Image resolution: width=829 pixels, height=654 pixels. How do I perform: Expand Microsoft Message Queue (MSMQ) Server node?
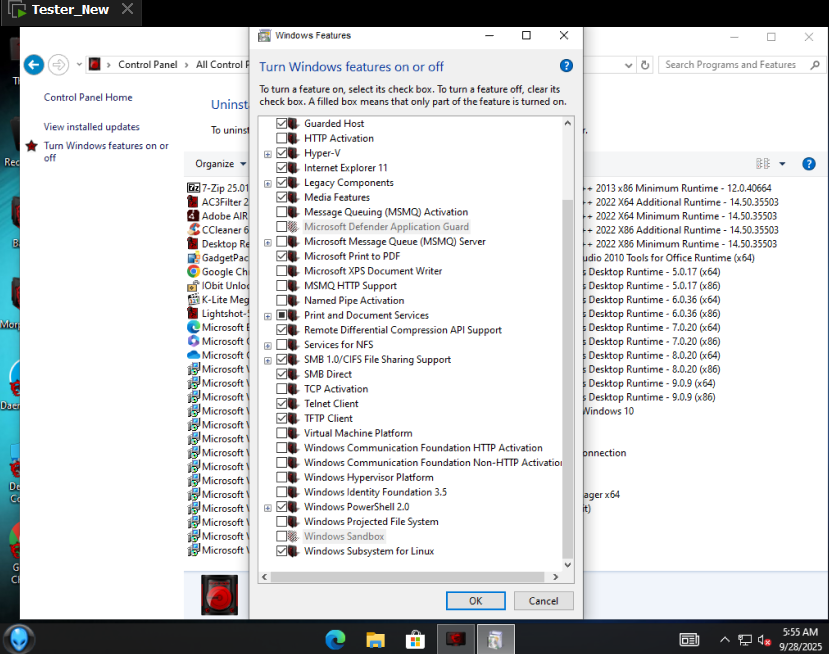click(x=268, y=243)
